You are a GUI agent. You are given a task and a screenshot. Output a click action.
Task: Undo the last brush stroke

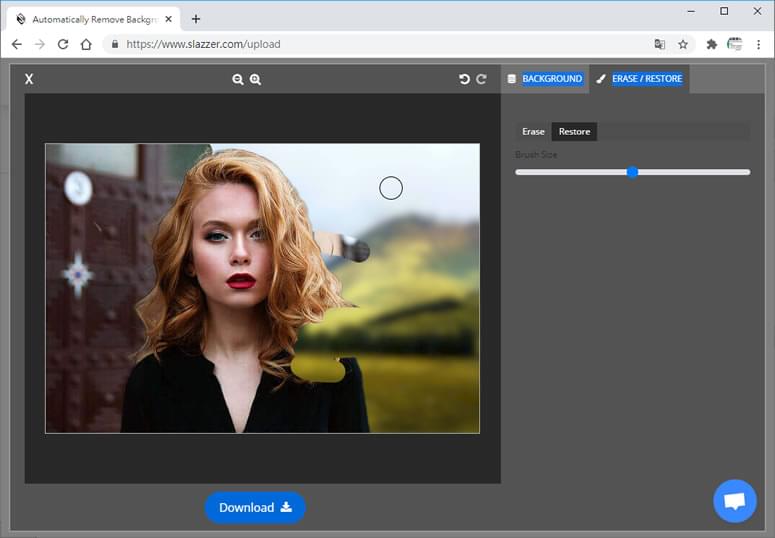point(464,79)
